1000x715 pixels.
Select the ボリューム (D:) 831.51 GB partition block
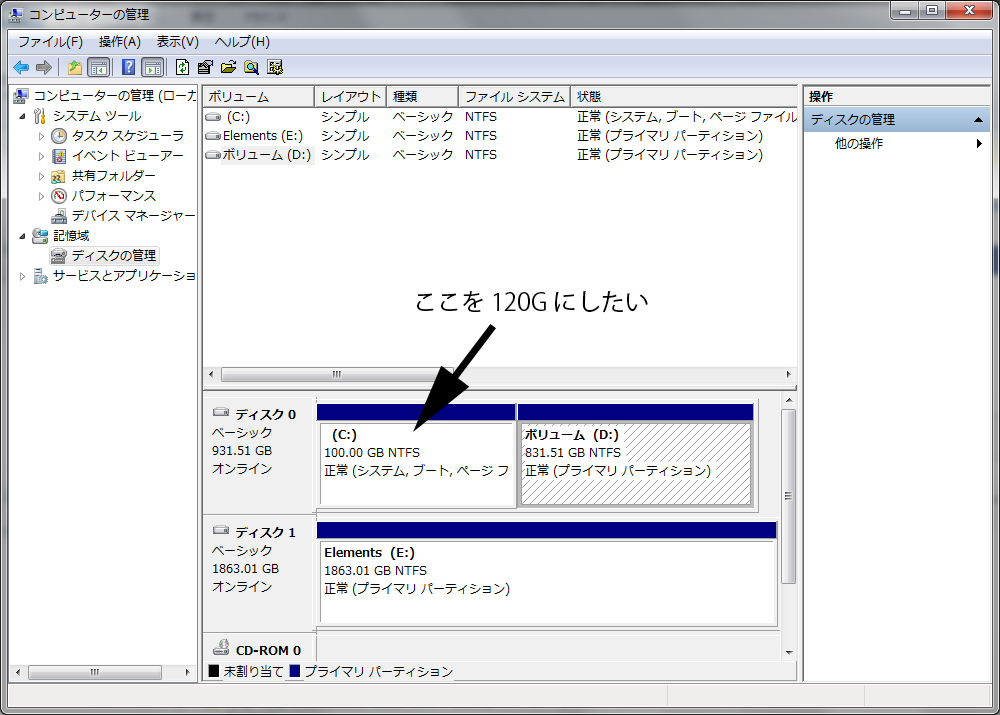[x=636, y=457]
